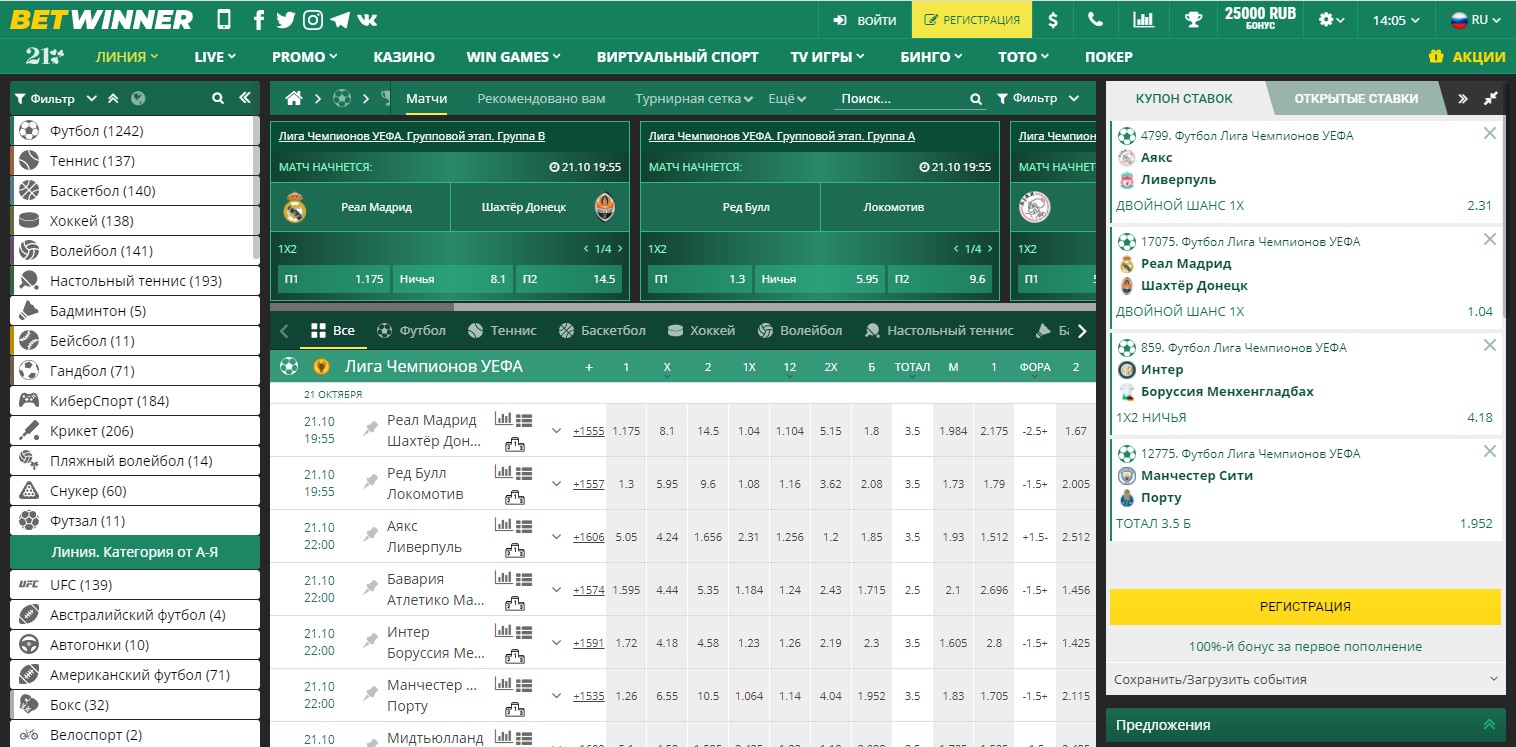
Task: Click the dollar payments icon
Action: 1053,19
